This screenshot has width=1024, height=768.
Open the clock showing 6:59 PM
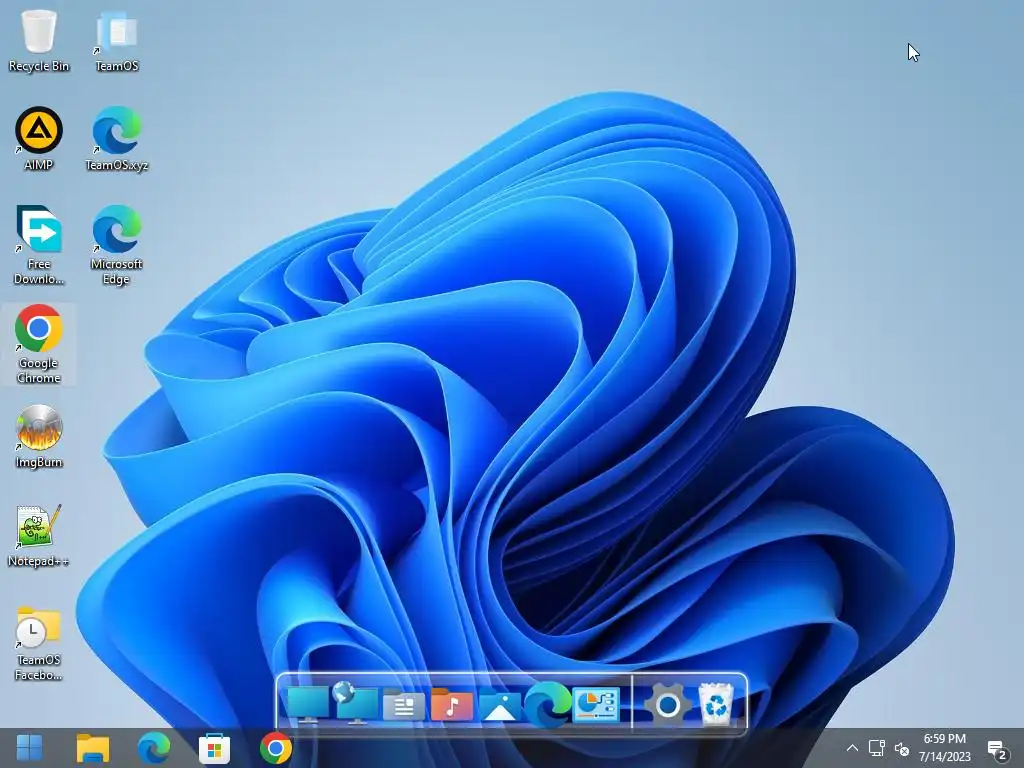(x=944, y=748)
